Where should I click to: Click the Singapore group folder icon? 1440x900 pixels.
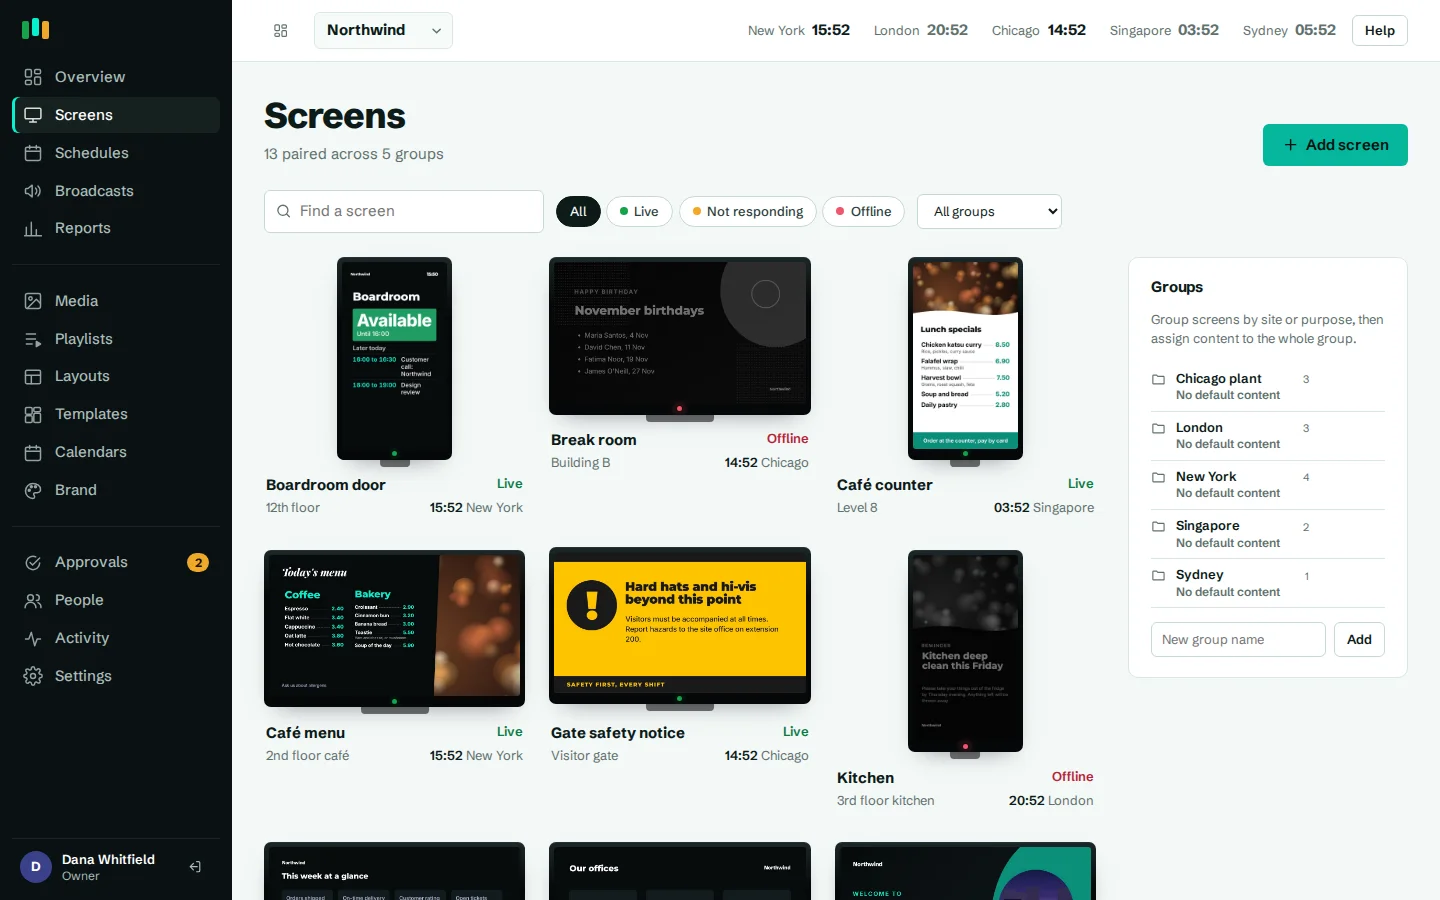[x=1158, y=526]
